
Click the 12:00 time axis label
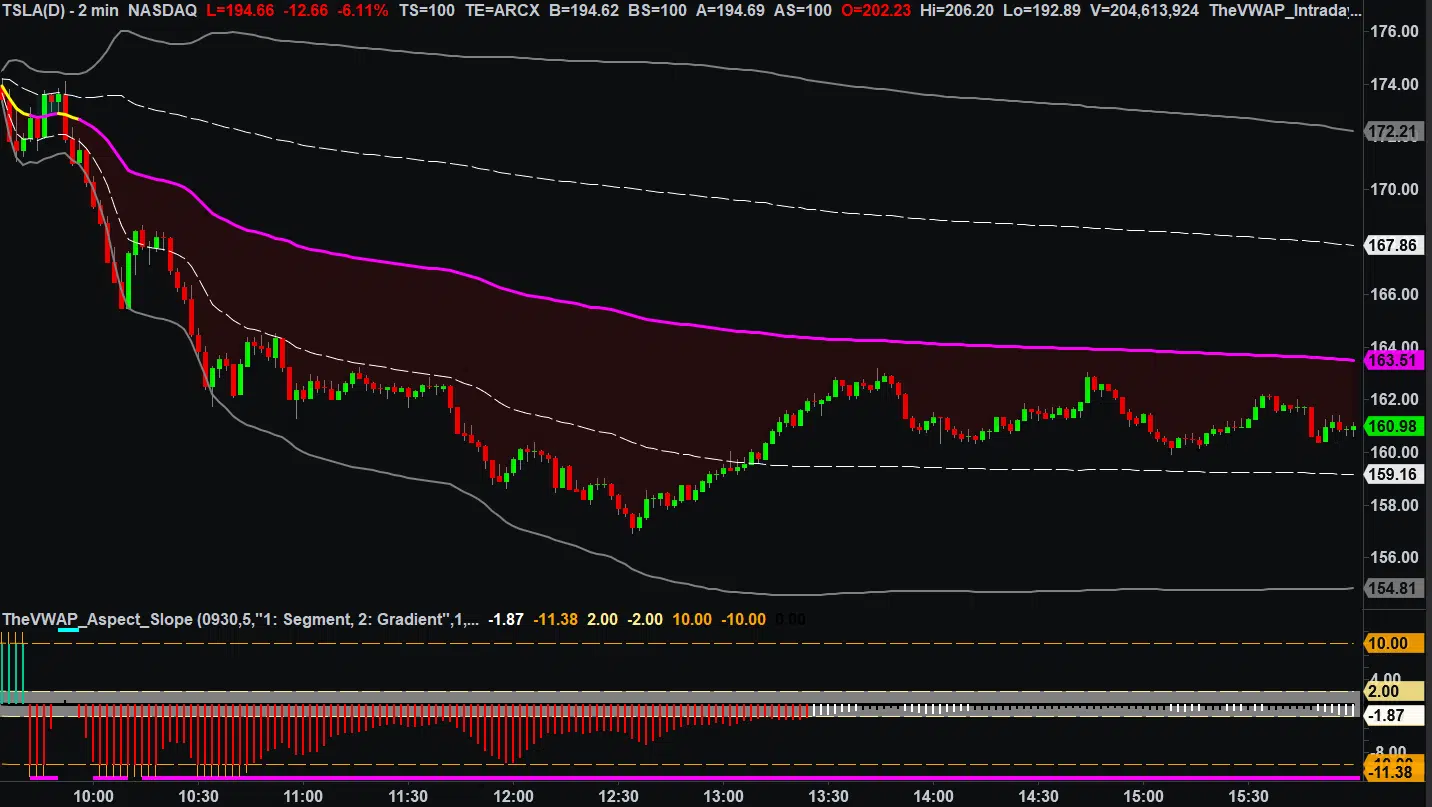pos(513,796)
